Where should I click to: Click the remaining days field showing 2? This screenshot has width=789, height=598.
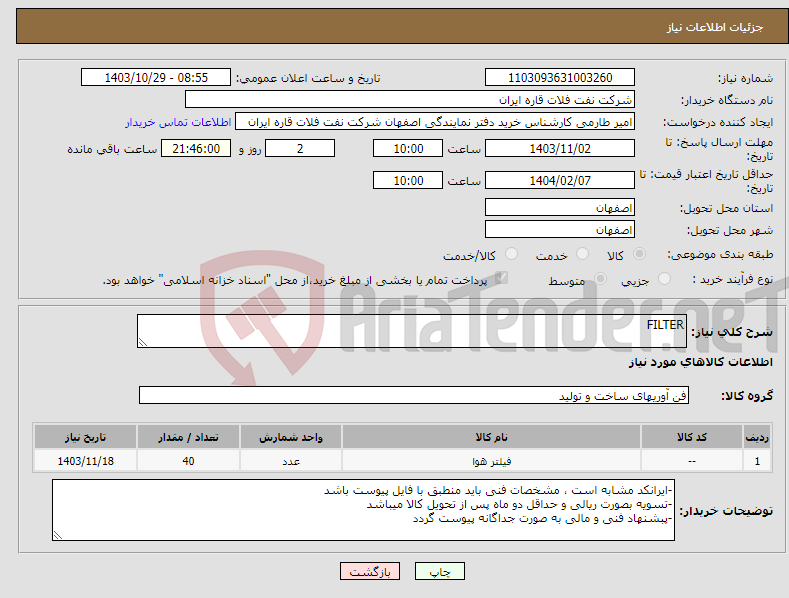[x=300, y=148]
